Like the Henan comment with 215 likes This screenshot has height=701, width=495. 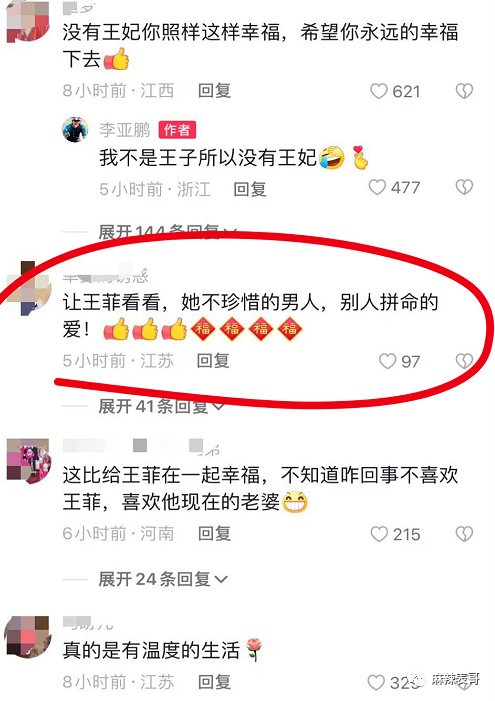[x=379, y=534]
